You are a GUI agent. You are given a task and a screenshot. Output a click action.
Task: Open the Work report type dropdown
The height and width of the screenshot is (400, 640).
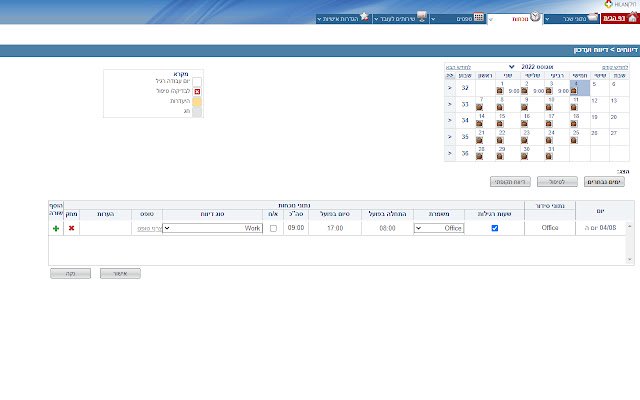(212, 228)
